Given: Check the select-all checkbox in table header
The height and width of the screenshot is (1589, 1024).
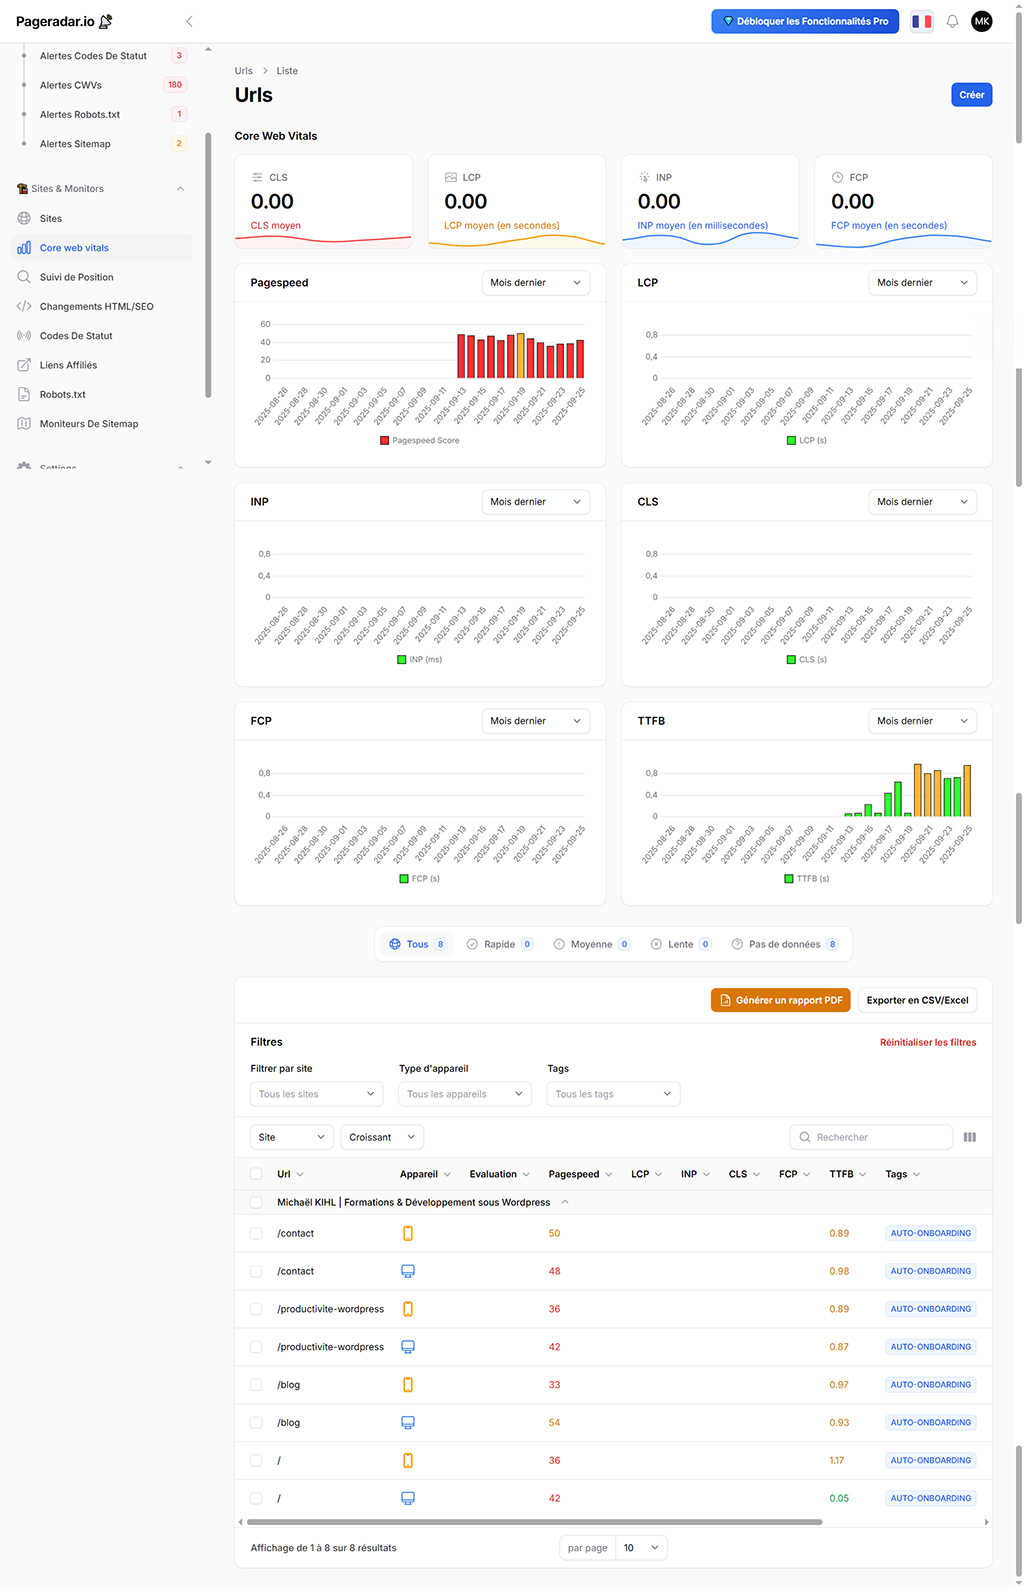Looking at the screenshot, I should point(256,1174).
